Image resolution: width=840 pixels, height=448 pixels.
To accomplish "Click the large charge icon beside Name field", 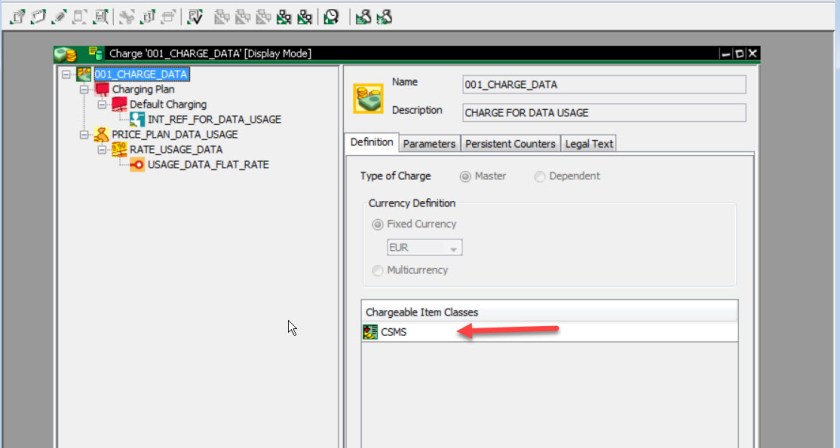I will click(x=368, y=98).
